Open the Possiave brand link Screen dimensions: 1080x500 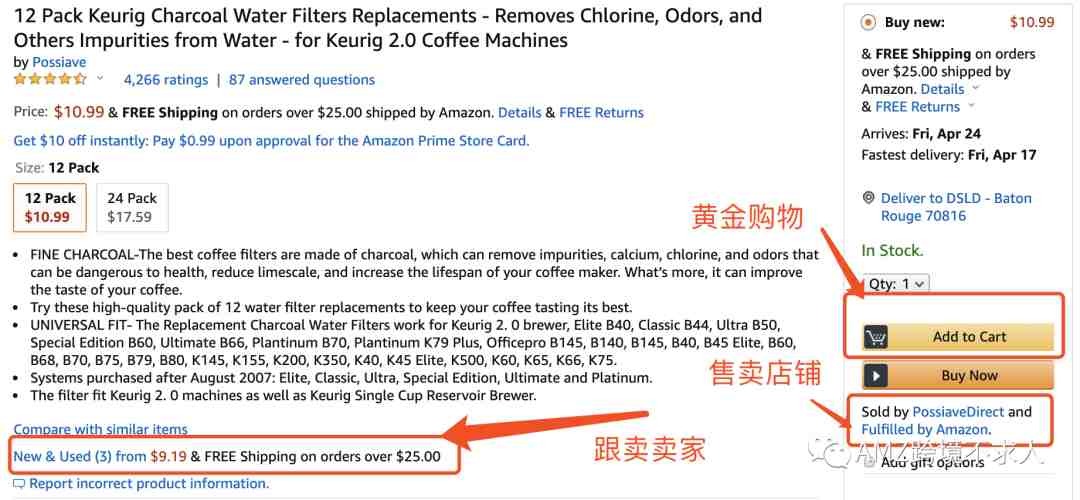click(x=59, y=62)
